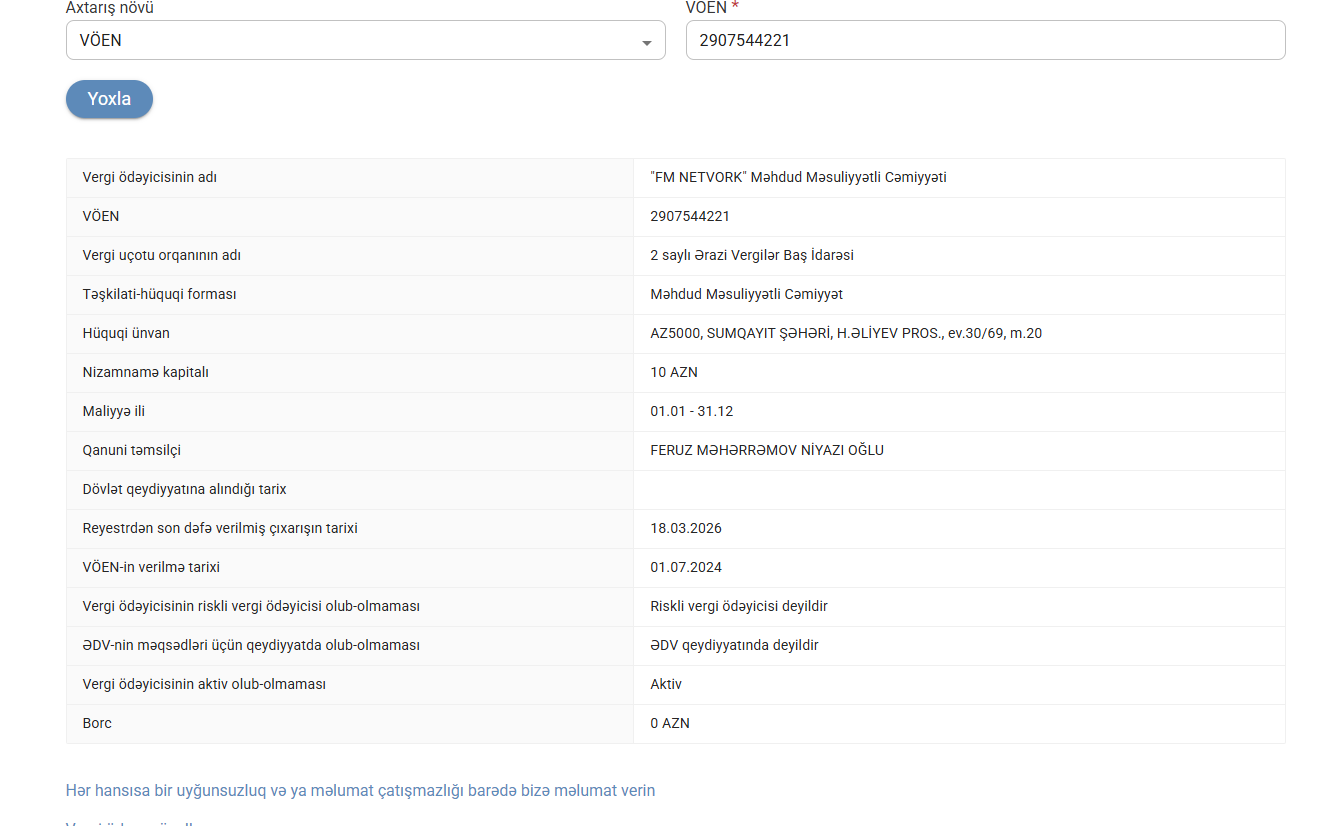
Task: Click the FM NETVORK company name value
Action: click(x=798, y=178)
